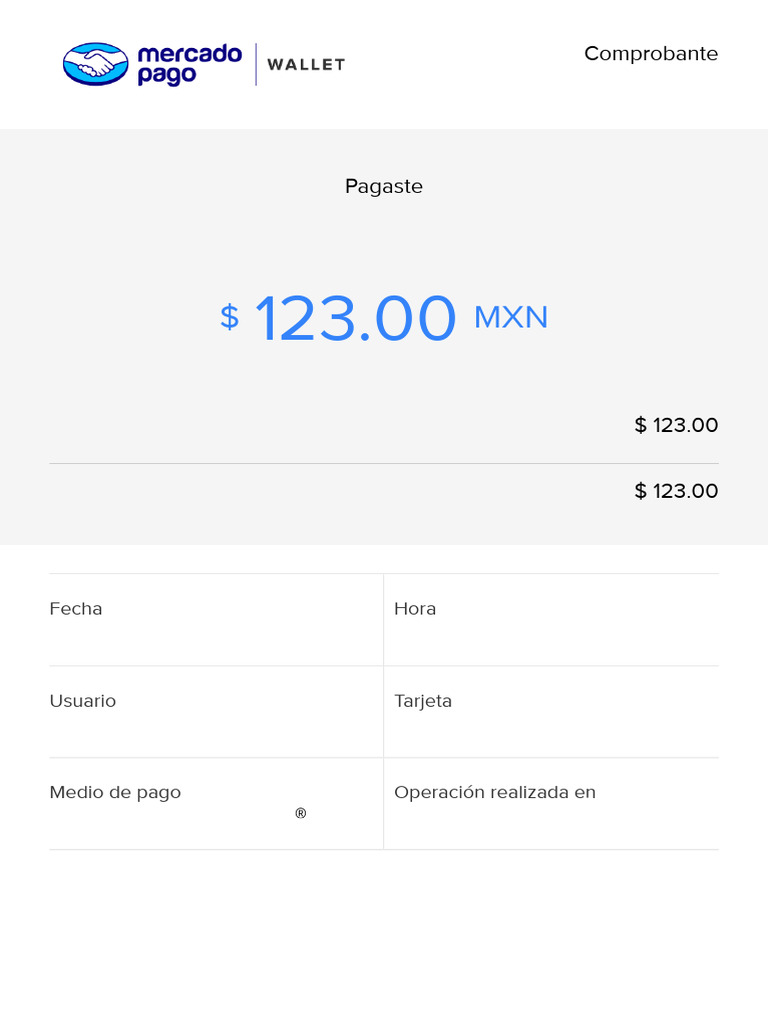Click the large blue 123.00 amount
The width and height of the screenshot is (768, 1024).
[x=355, y=319]
